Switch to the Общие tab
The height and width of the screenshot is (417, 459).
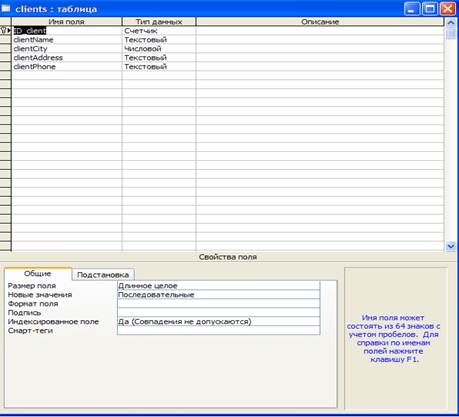pos(38,274)
